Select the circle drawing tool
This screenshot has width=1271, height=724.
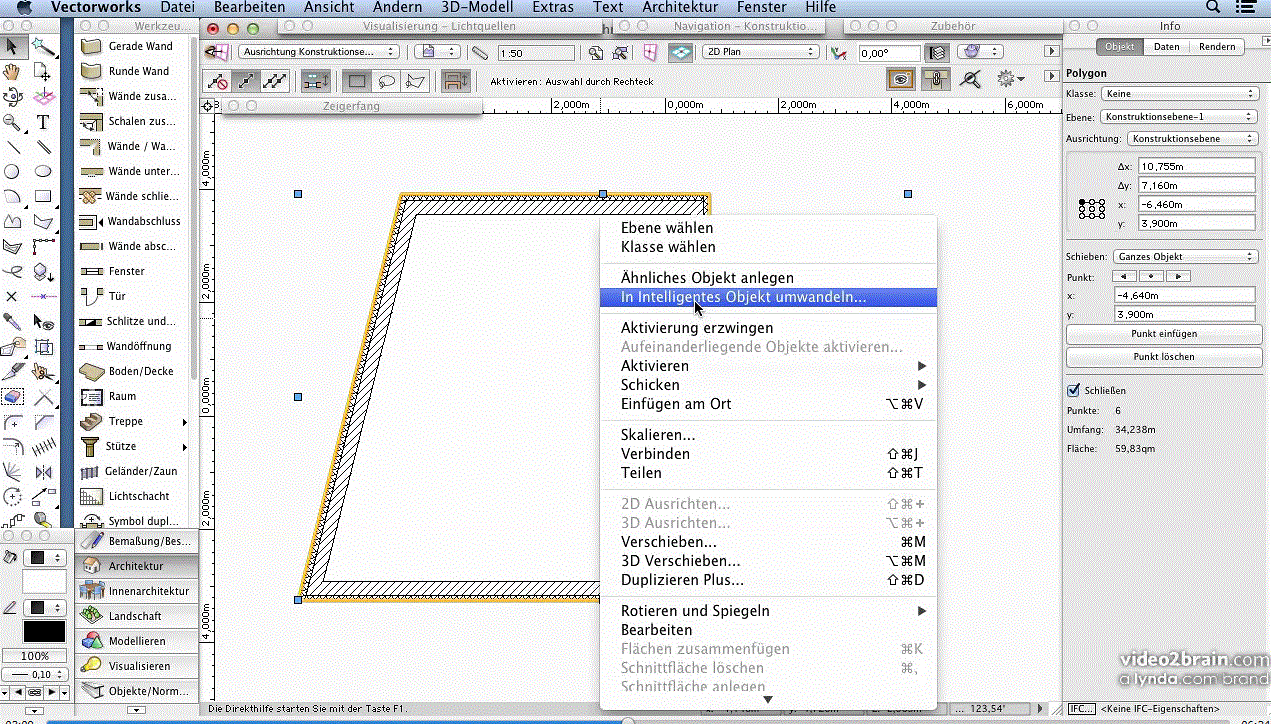(x=12, y=171)
